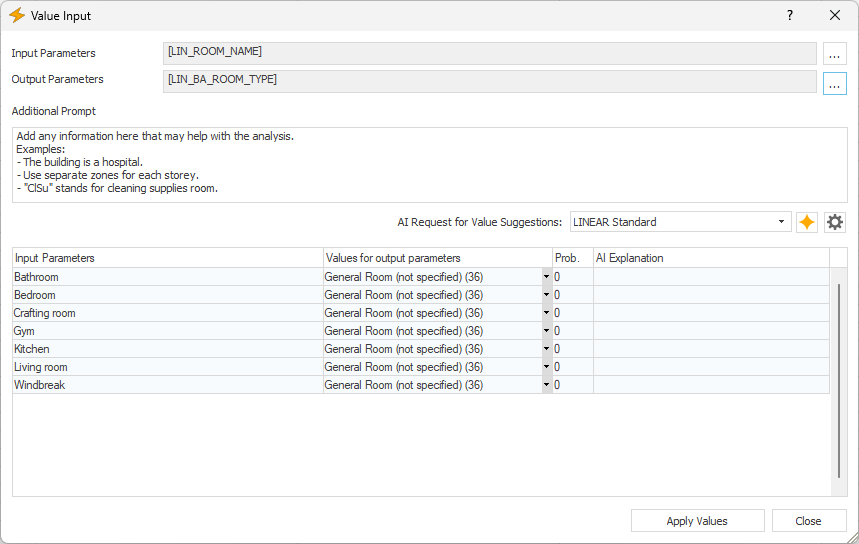Screen dimensions: 859x544
Task: Open LINEAR Standard AI request dropdown
Action: pos(680,222)
